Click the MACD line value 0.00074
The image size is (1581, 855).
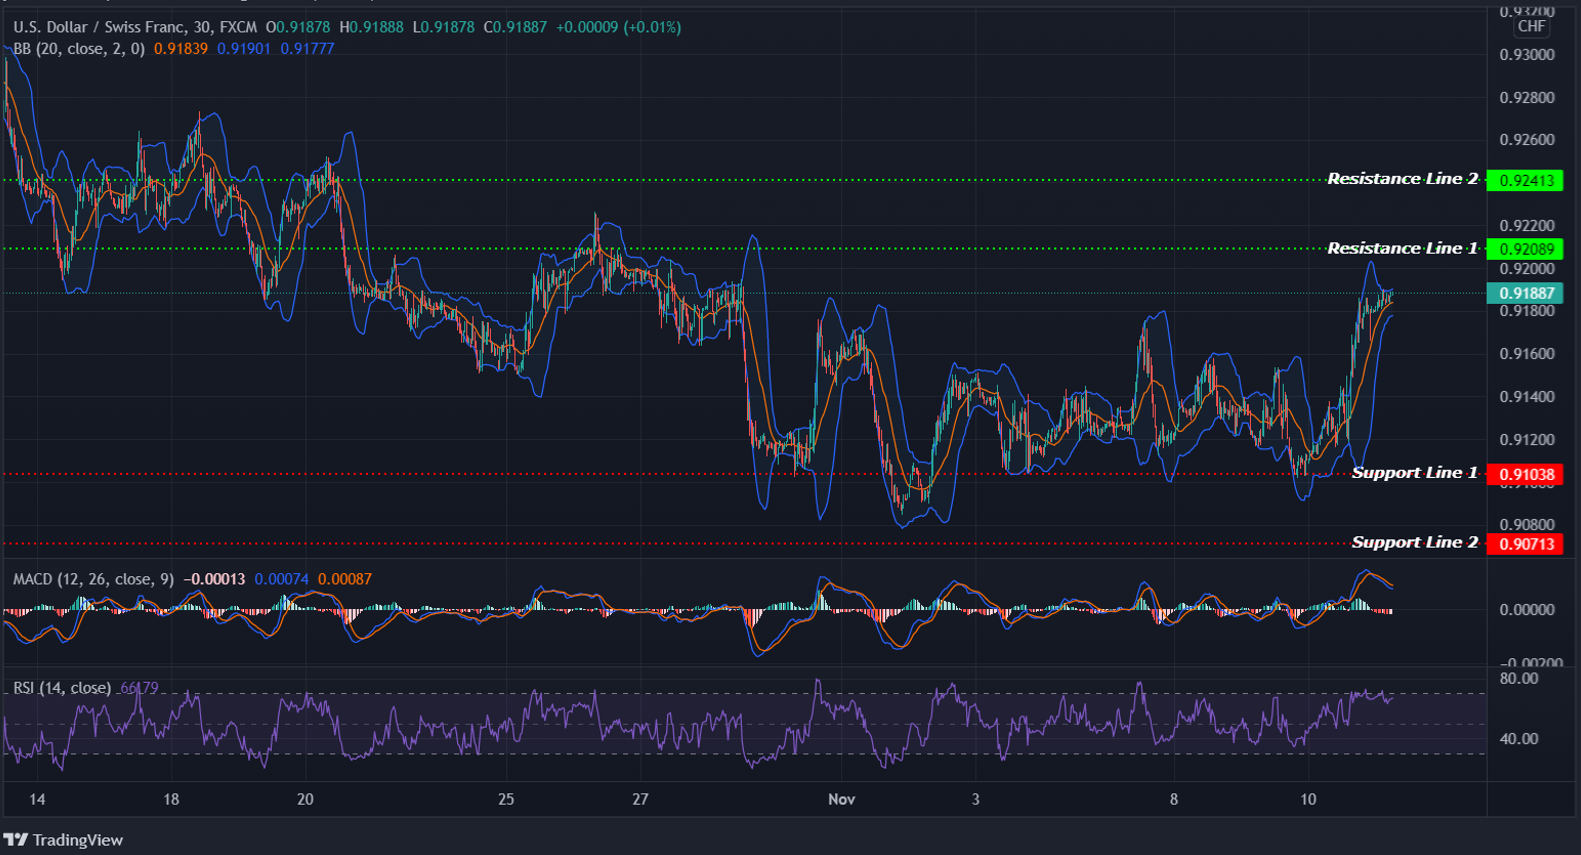[282, 579]
